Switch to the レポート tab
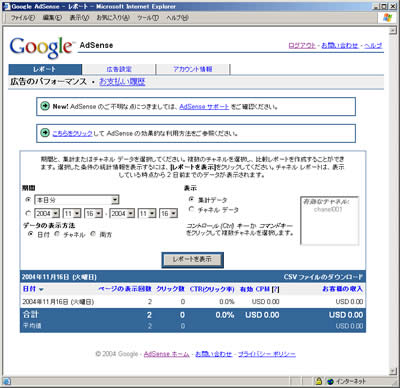 [45, 69]
